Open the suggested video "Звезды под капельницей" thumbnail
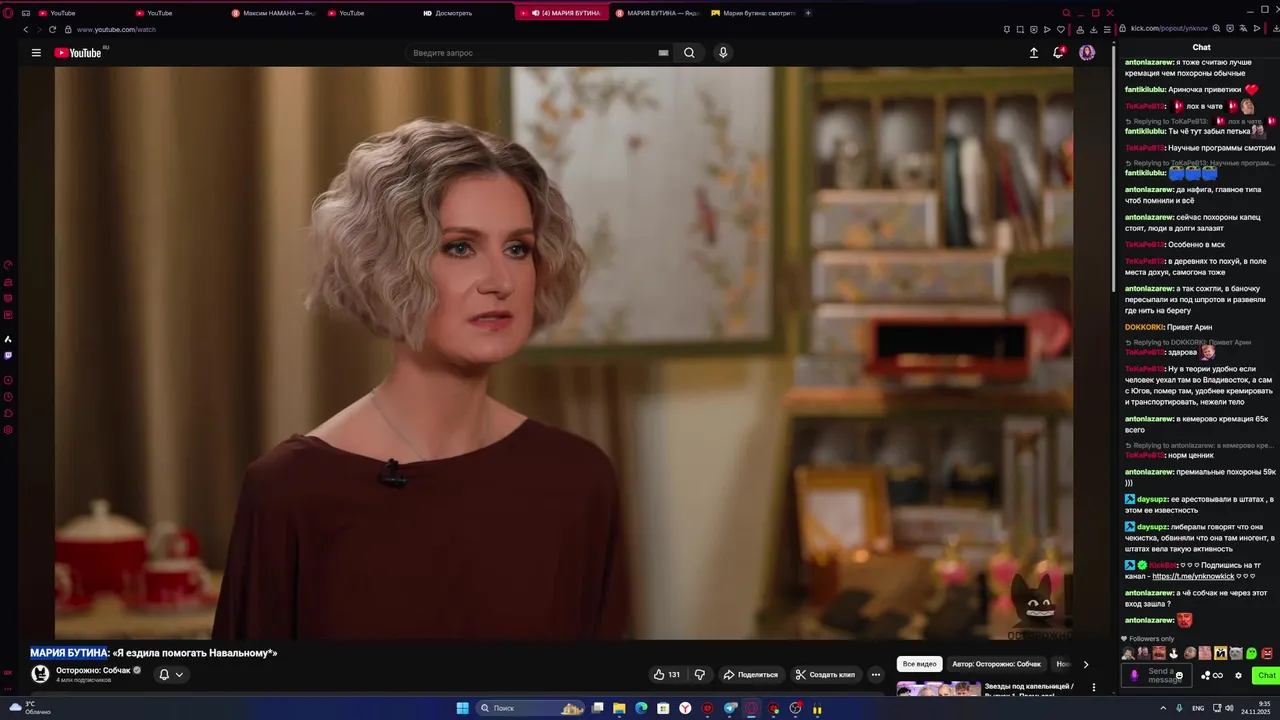The image size is (1280, 720). point(938,689)
